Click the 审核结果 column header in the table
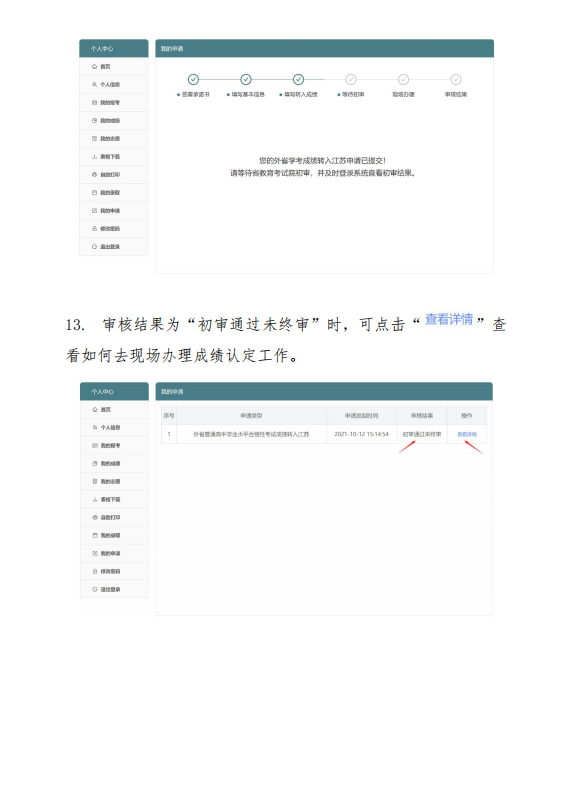The height and width of the screenshot is (798, 573). tap(422, 416)
